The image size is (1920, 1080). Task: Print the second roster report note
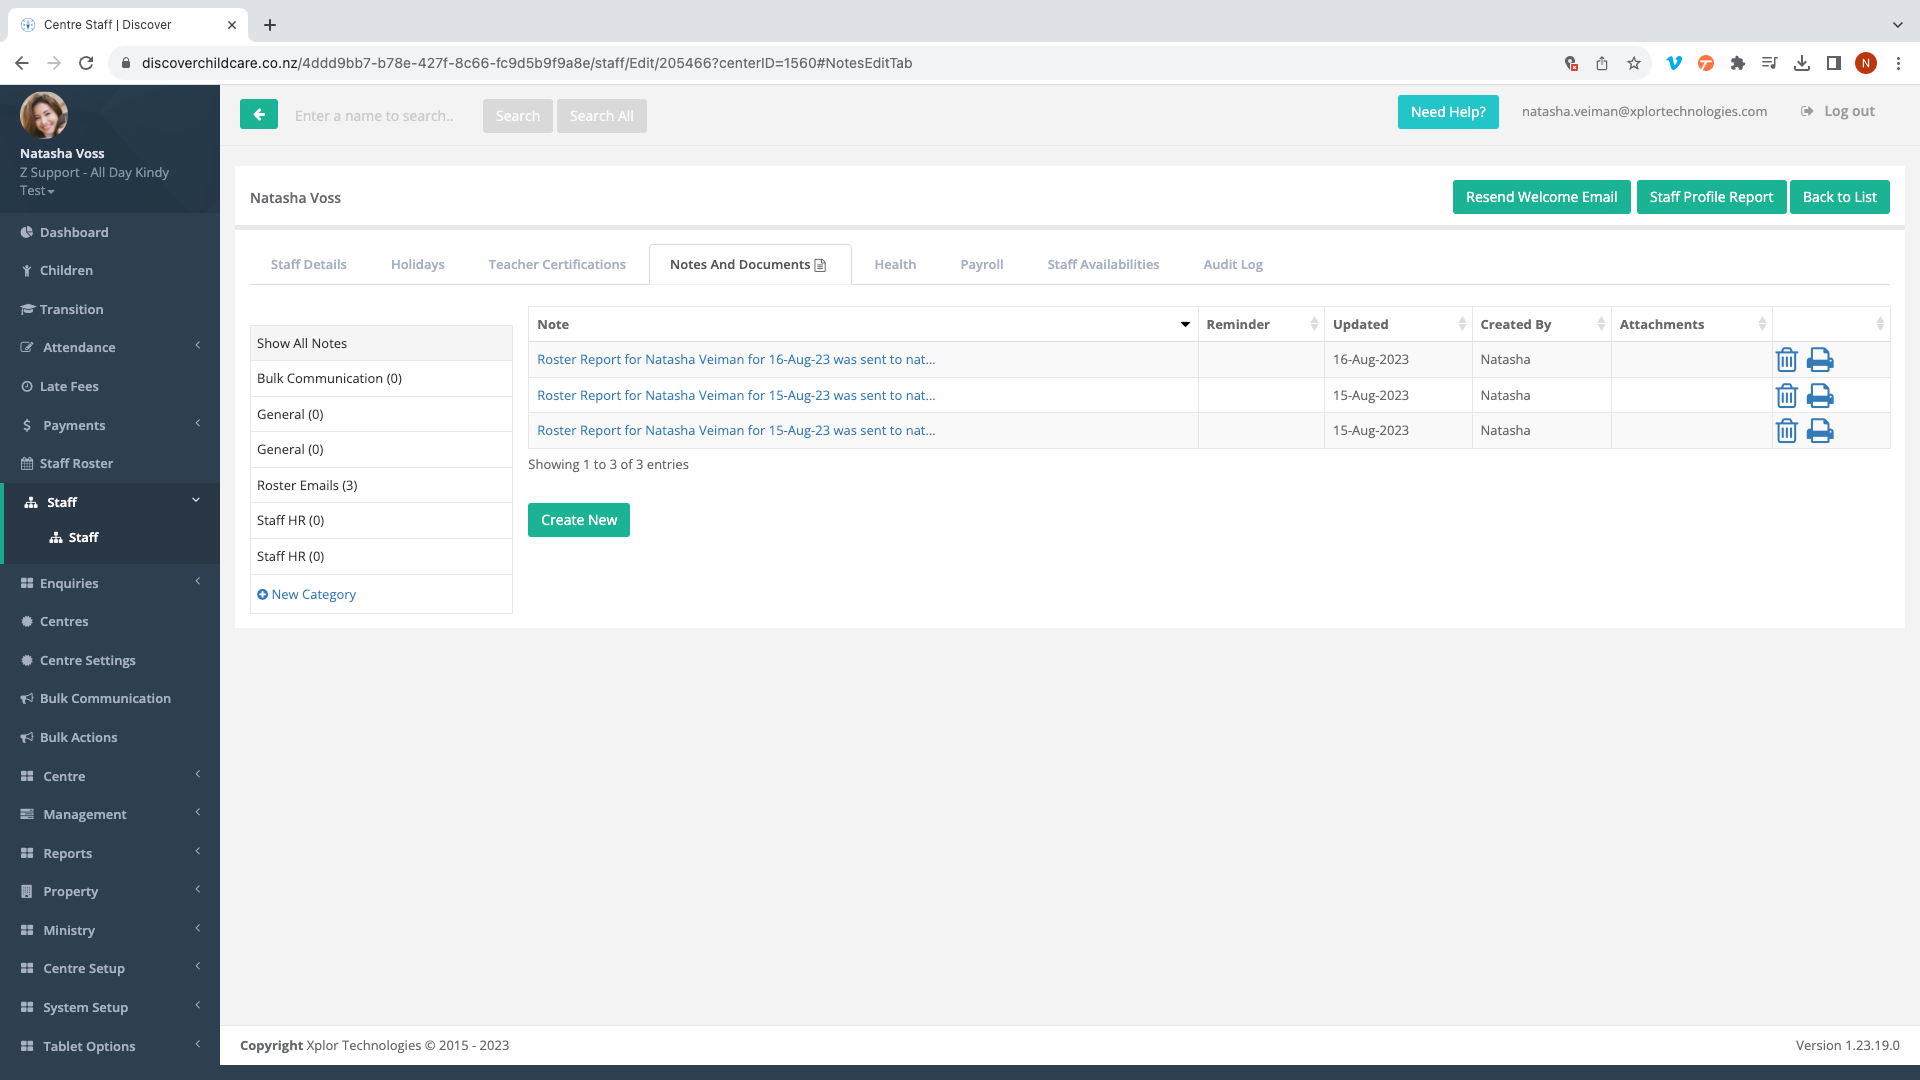point(1820,396)
